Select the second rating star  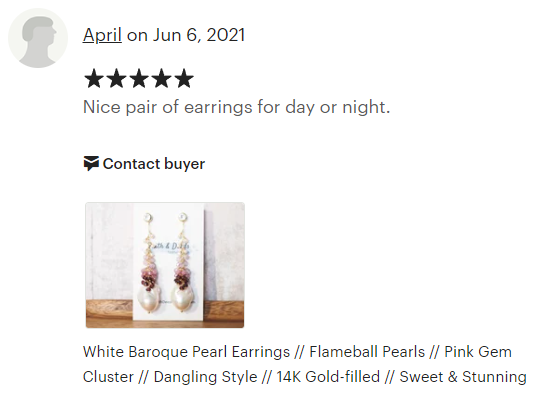116,79
